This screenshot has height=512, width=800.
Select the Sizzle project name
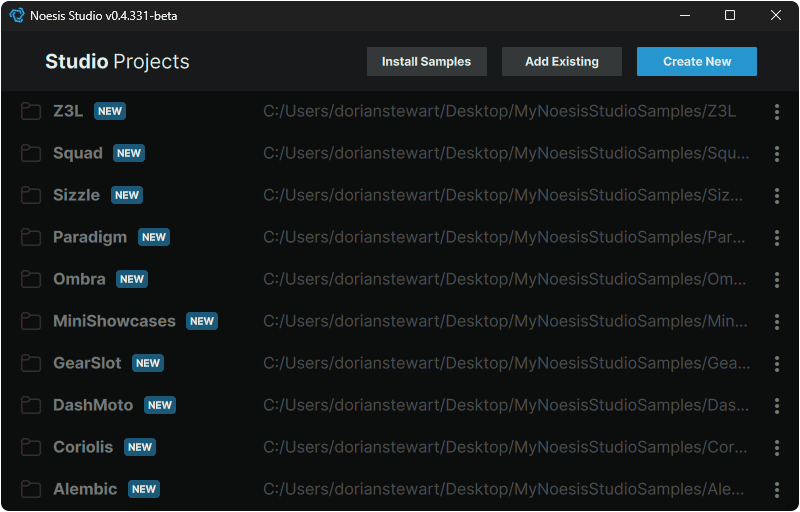pyautogui.click(x=77, y=195)
